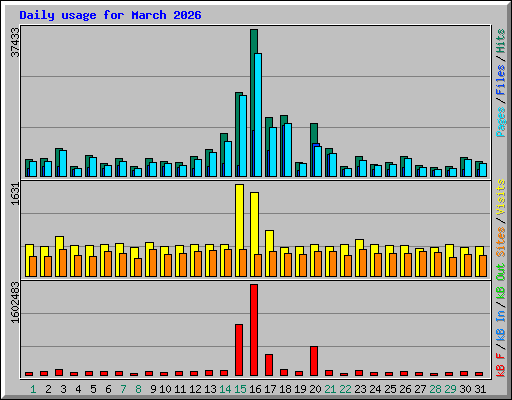The image size is (512, 400).
Task: Click the Visits legend label
Action: click(x=501, y=197)
